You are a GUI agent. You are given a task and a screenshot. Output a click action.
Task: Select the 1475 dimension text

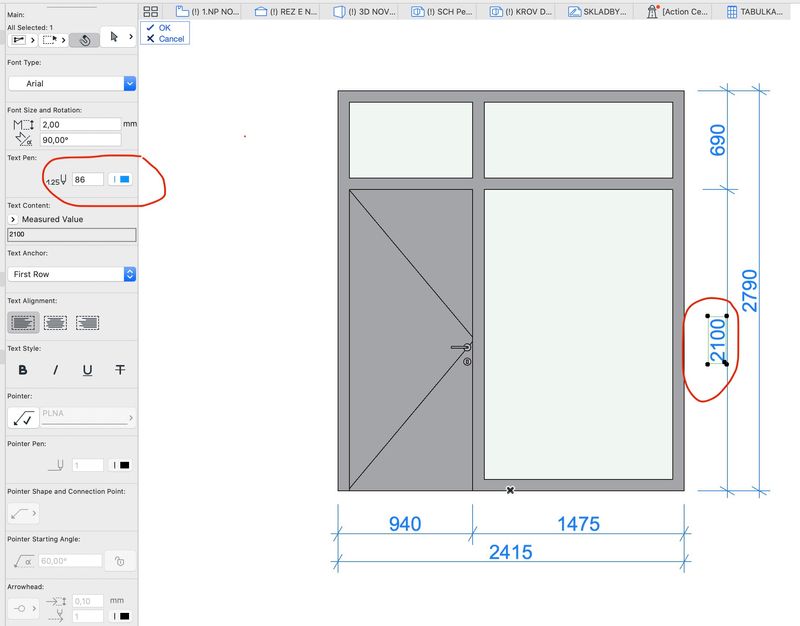579,524
